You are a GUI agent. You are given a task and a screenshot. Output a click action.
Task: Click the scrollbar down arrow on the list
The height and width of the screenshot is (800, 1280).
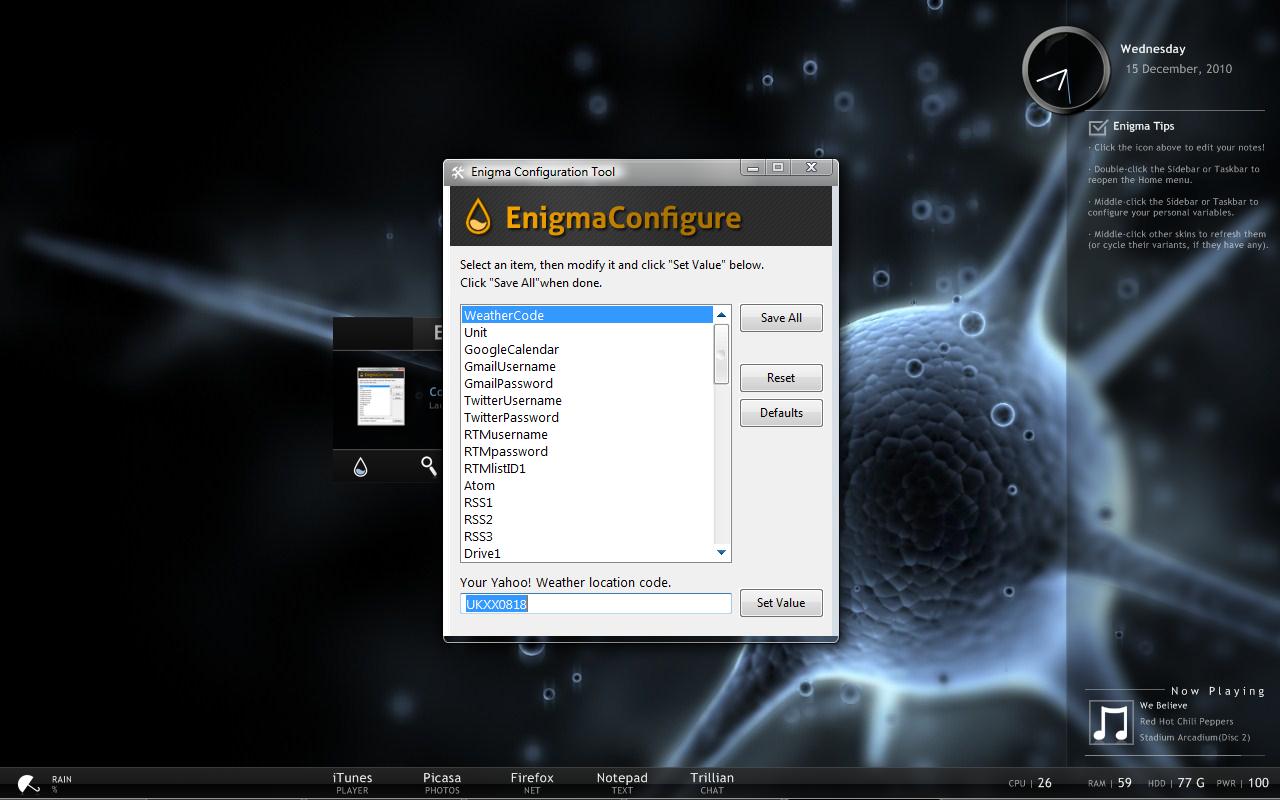[721, 553]
